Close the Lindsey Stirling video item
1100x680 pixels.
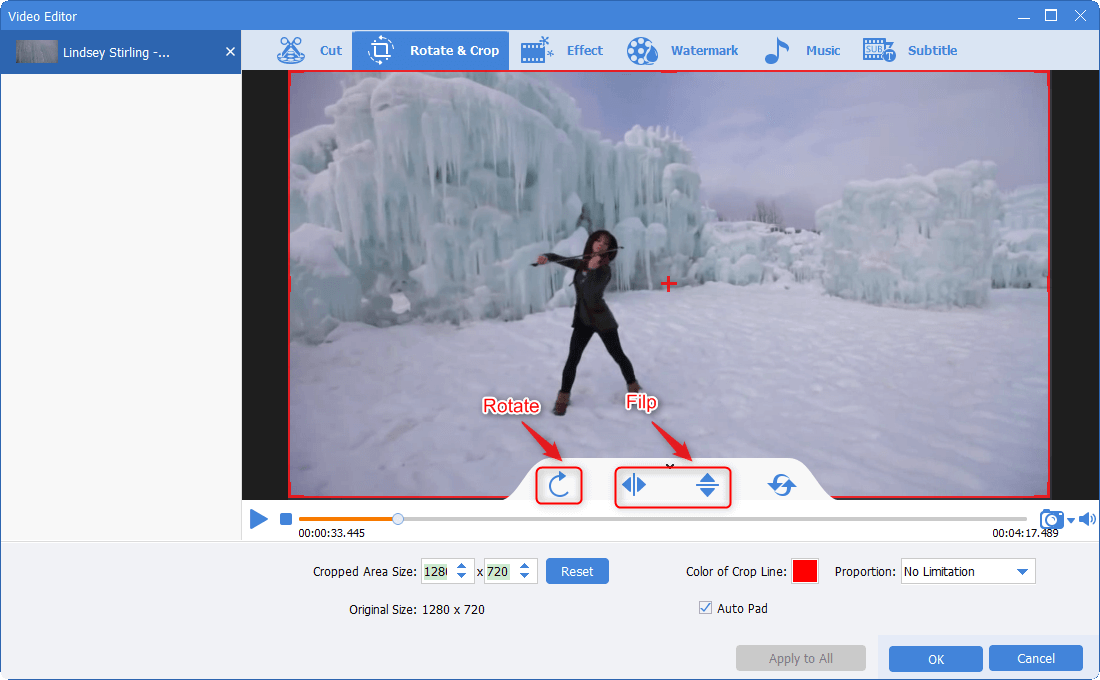click(230, 52)
